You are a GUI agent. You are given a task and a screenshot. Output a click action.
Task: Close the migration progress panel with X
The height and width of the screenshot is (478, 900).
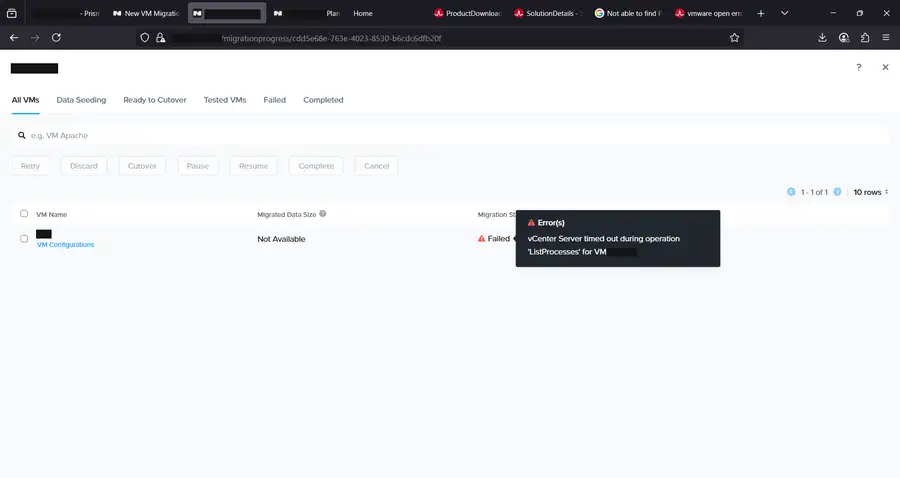tap(885, 67)
